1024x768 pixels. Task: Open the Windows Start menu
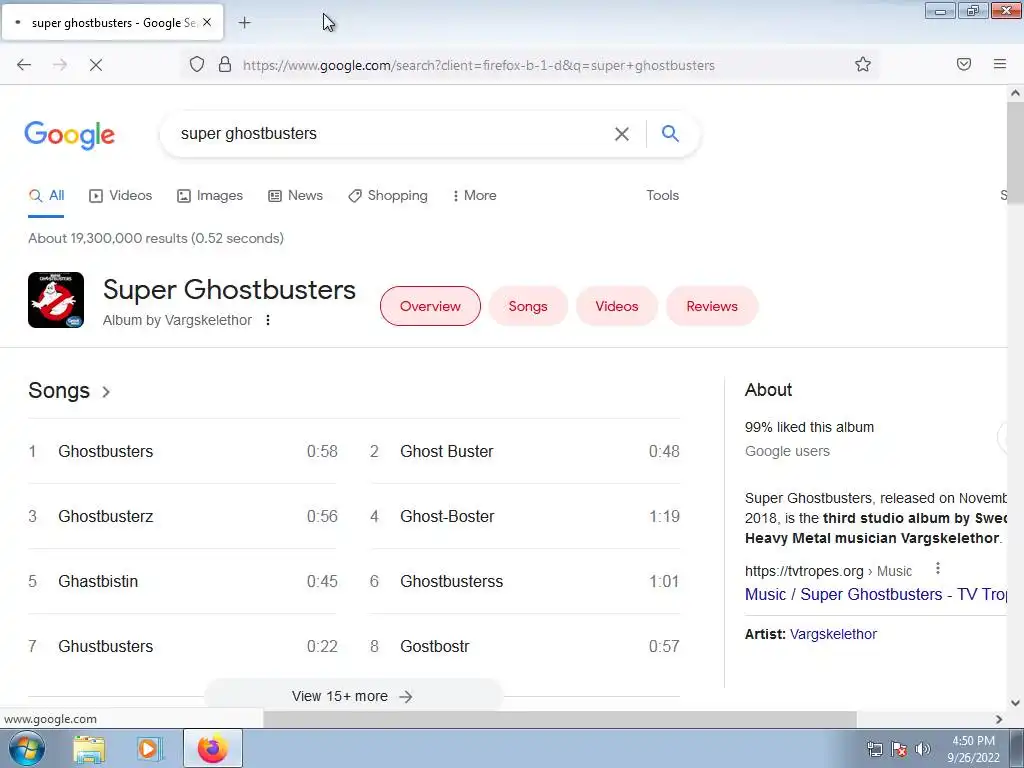point(26,748)
